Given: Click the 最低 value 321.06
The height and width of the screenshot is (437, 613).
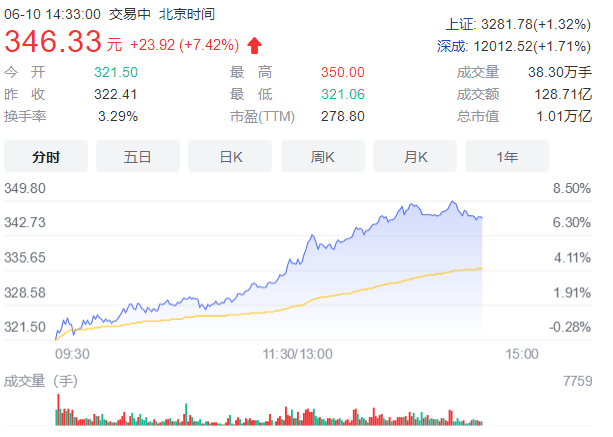Looking at the screenshot, I should (x=343, y=94).
